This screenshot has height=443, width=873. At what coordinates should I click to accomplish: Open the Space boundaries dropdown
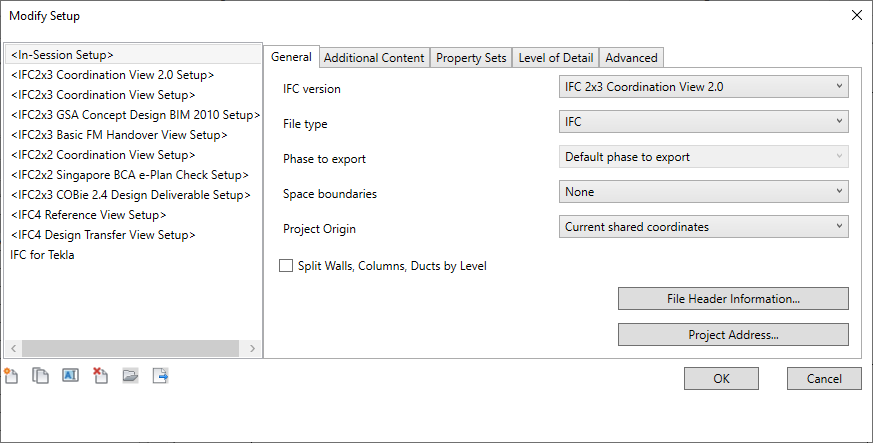[x=704, y=192]
